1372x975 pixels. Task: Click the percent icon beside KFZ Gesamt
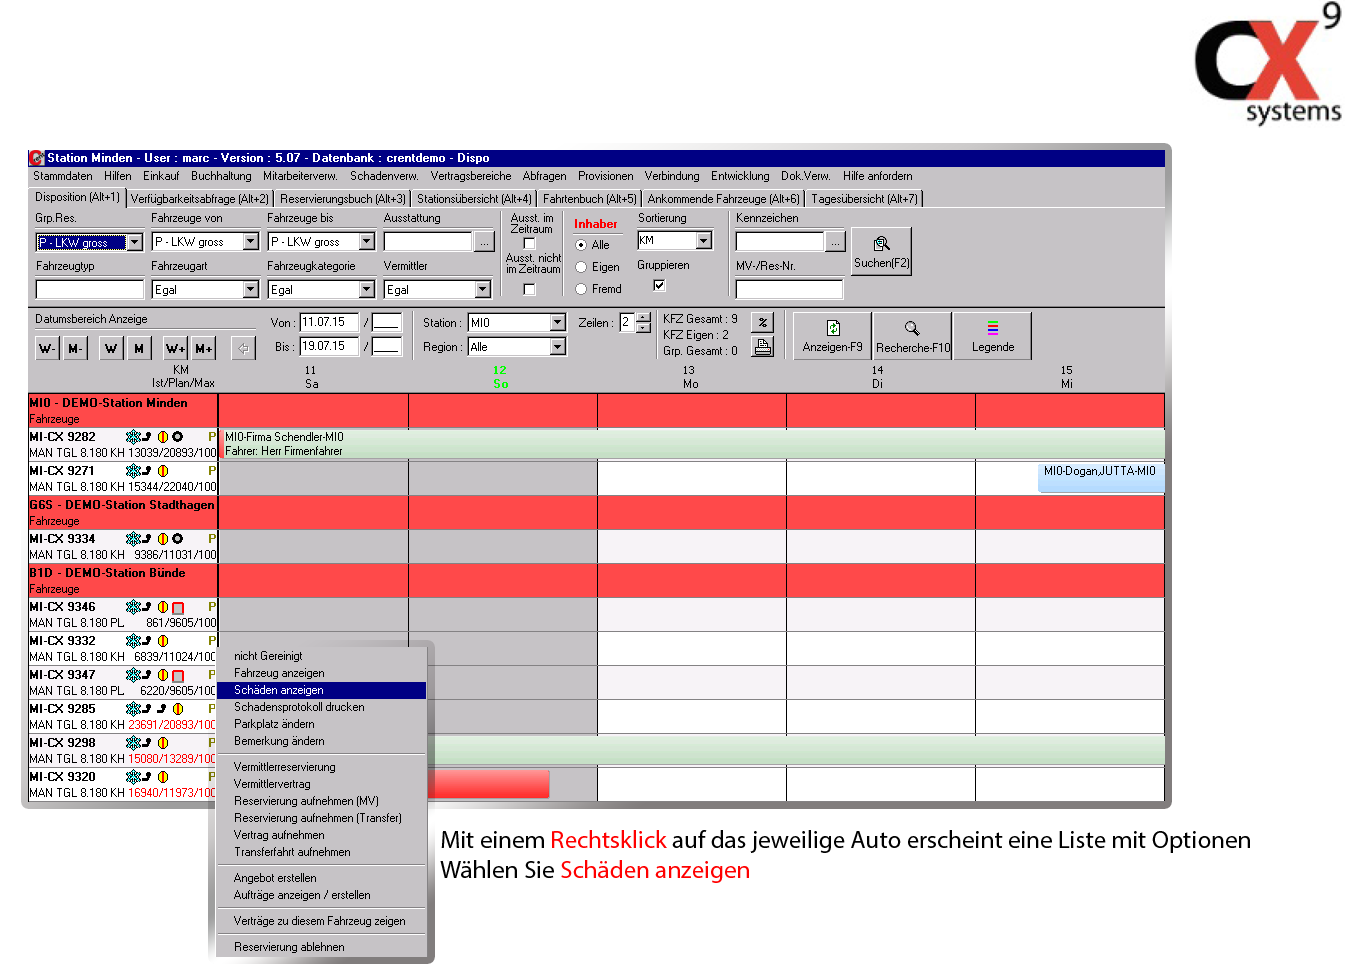pyautogui.click(x=763, y=322)
